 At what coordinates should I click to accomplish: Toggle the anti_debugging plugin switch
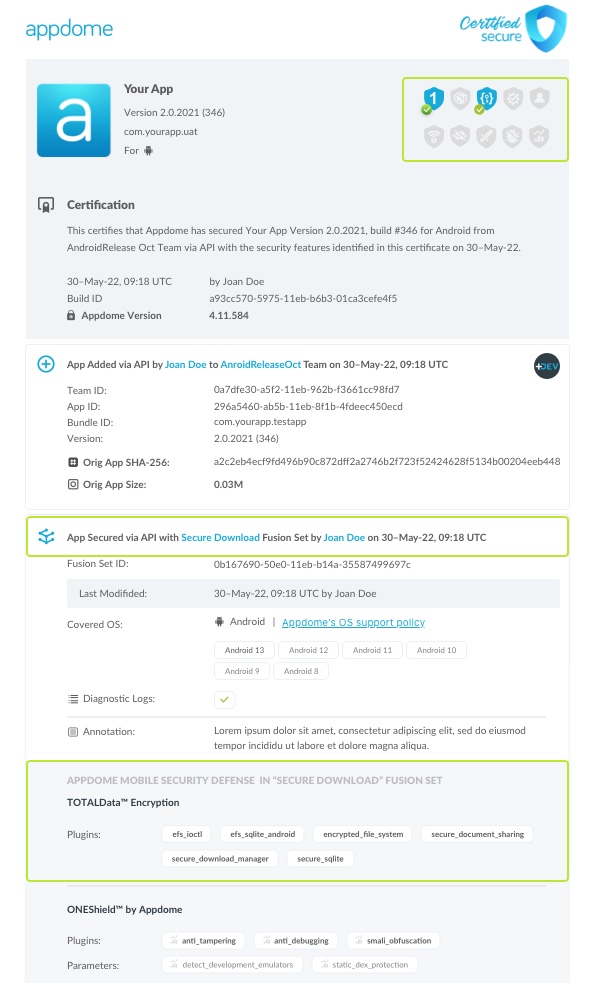265,940
